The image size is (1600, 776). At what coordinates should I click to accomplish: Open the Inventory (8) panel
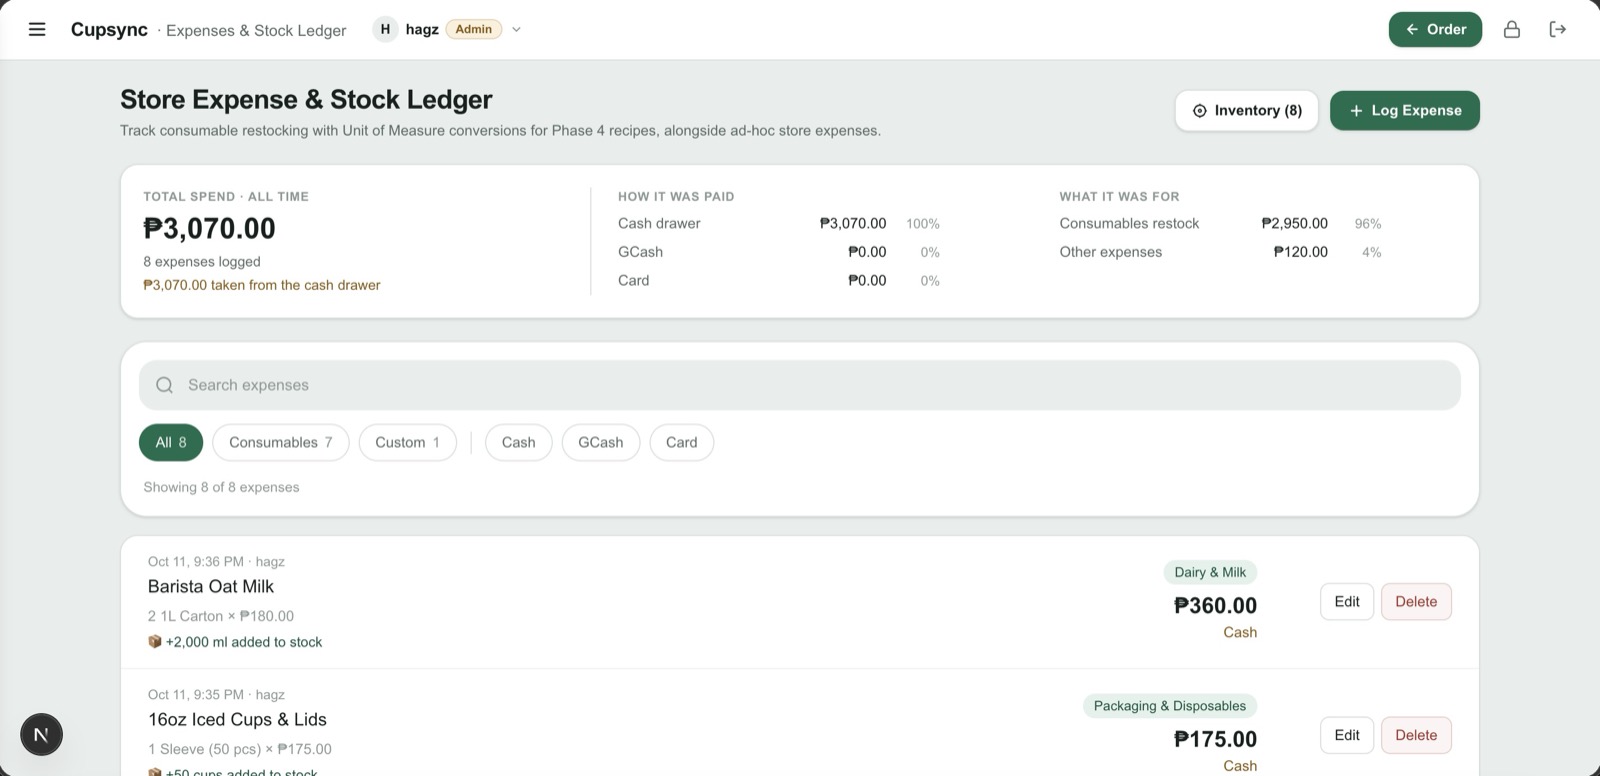1247,110
